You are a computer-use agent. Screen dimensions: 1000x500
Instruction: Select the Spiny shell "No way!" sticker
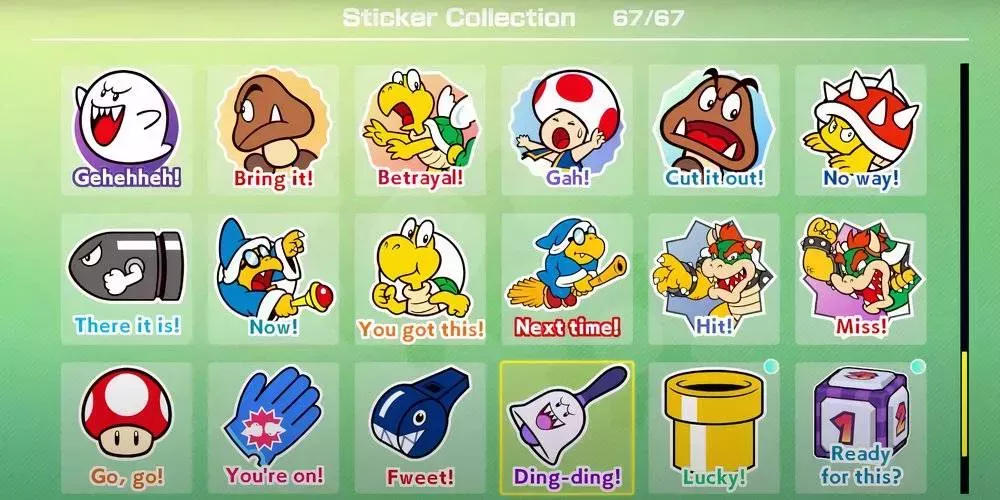(x=861, y=130)
